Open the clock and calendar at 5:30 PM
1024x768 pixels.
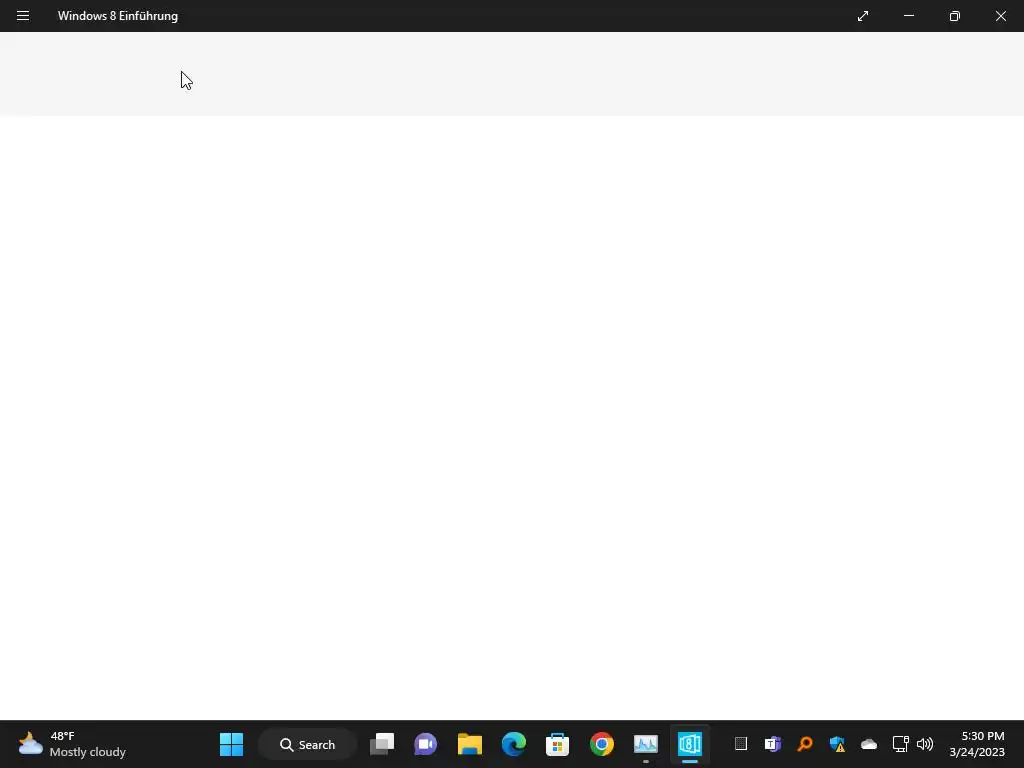(977, 744)
